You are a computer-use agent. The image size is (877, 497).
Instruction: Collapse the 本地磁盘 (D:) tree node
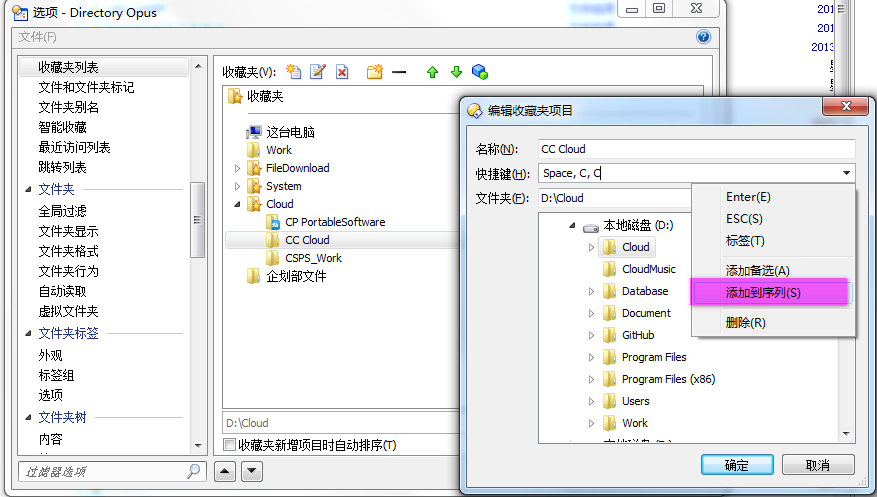point(572,225)
